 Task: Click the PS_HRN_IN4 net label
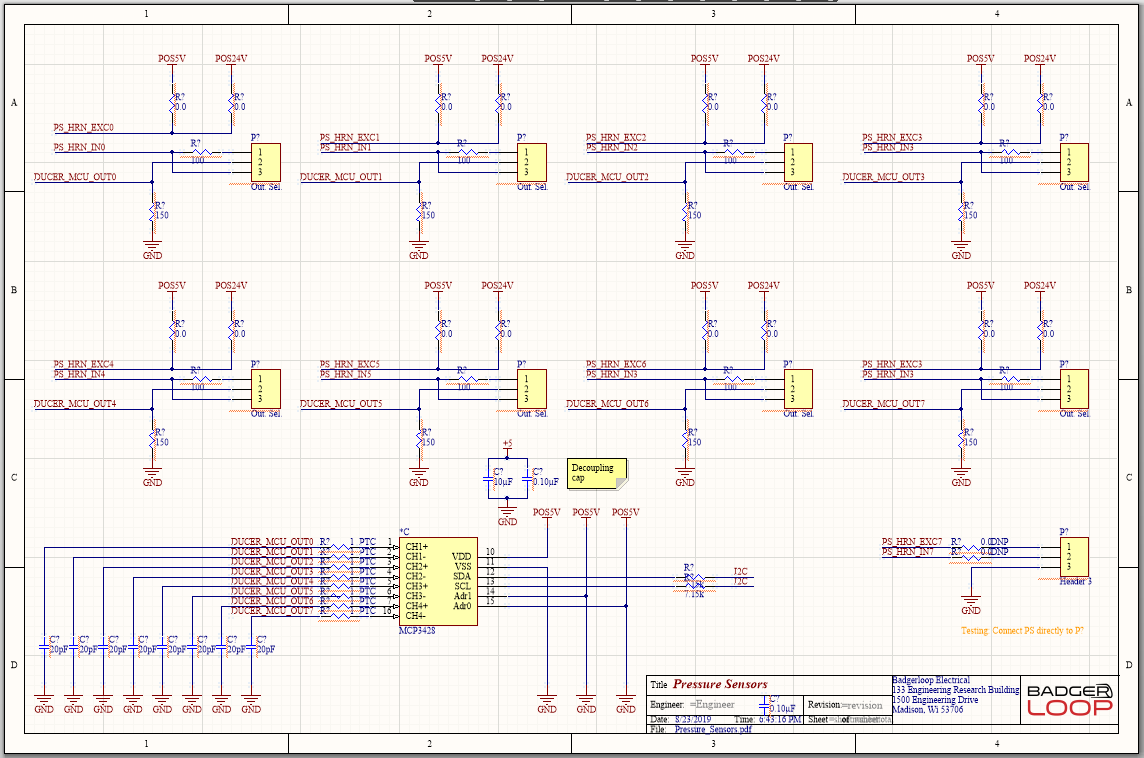click(79, 374)
